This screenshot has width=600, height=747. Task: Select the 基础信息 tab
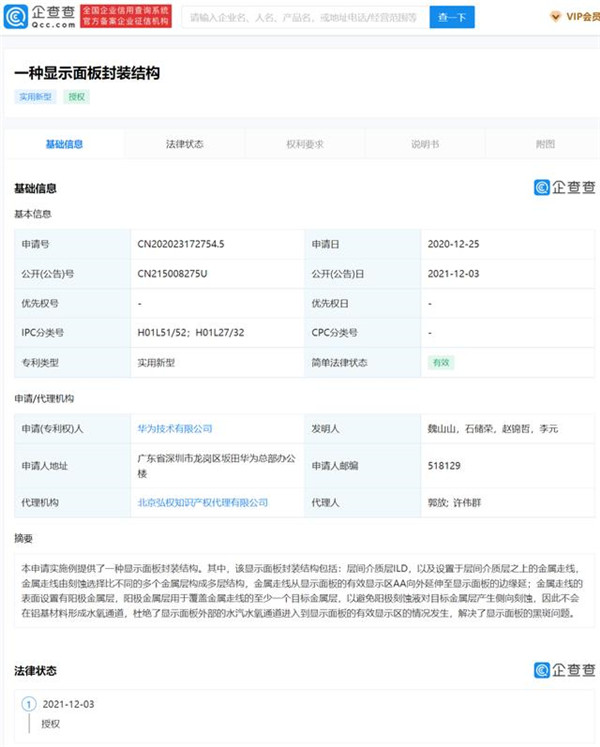click(x=64, y=144)
